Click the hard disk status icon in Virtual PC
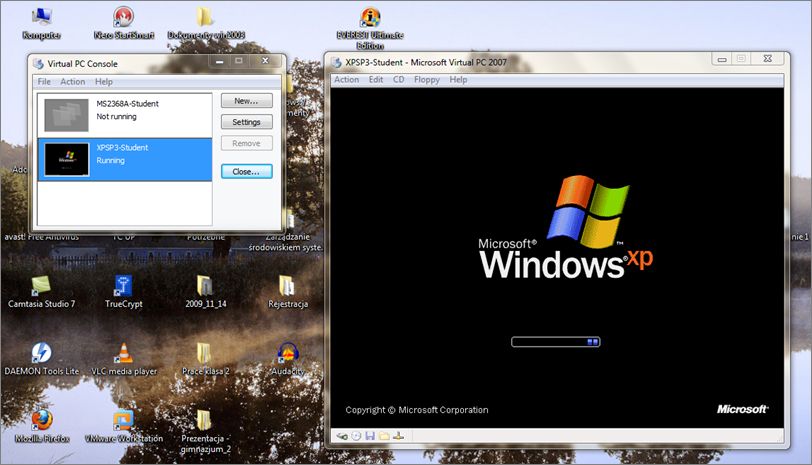Image resolution: width=812 pixels, height=465 pixels. pyautogui.click(x=342, y=436)
